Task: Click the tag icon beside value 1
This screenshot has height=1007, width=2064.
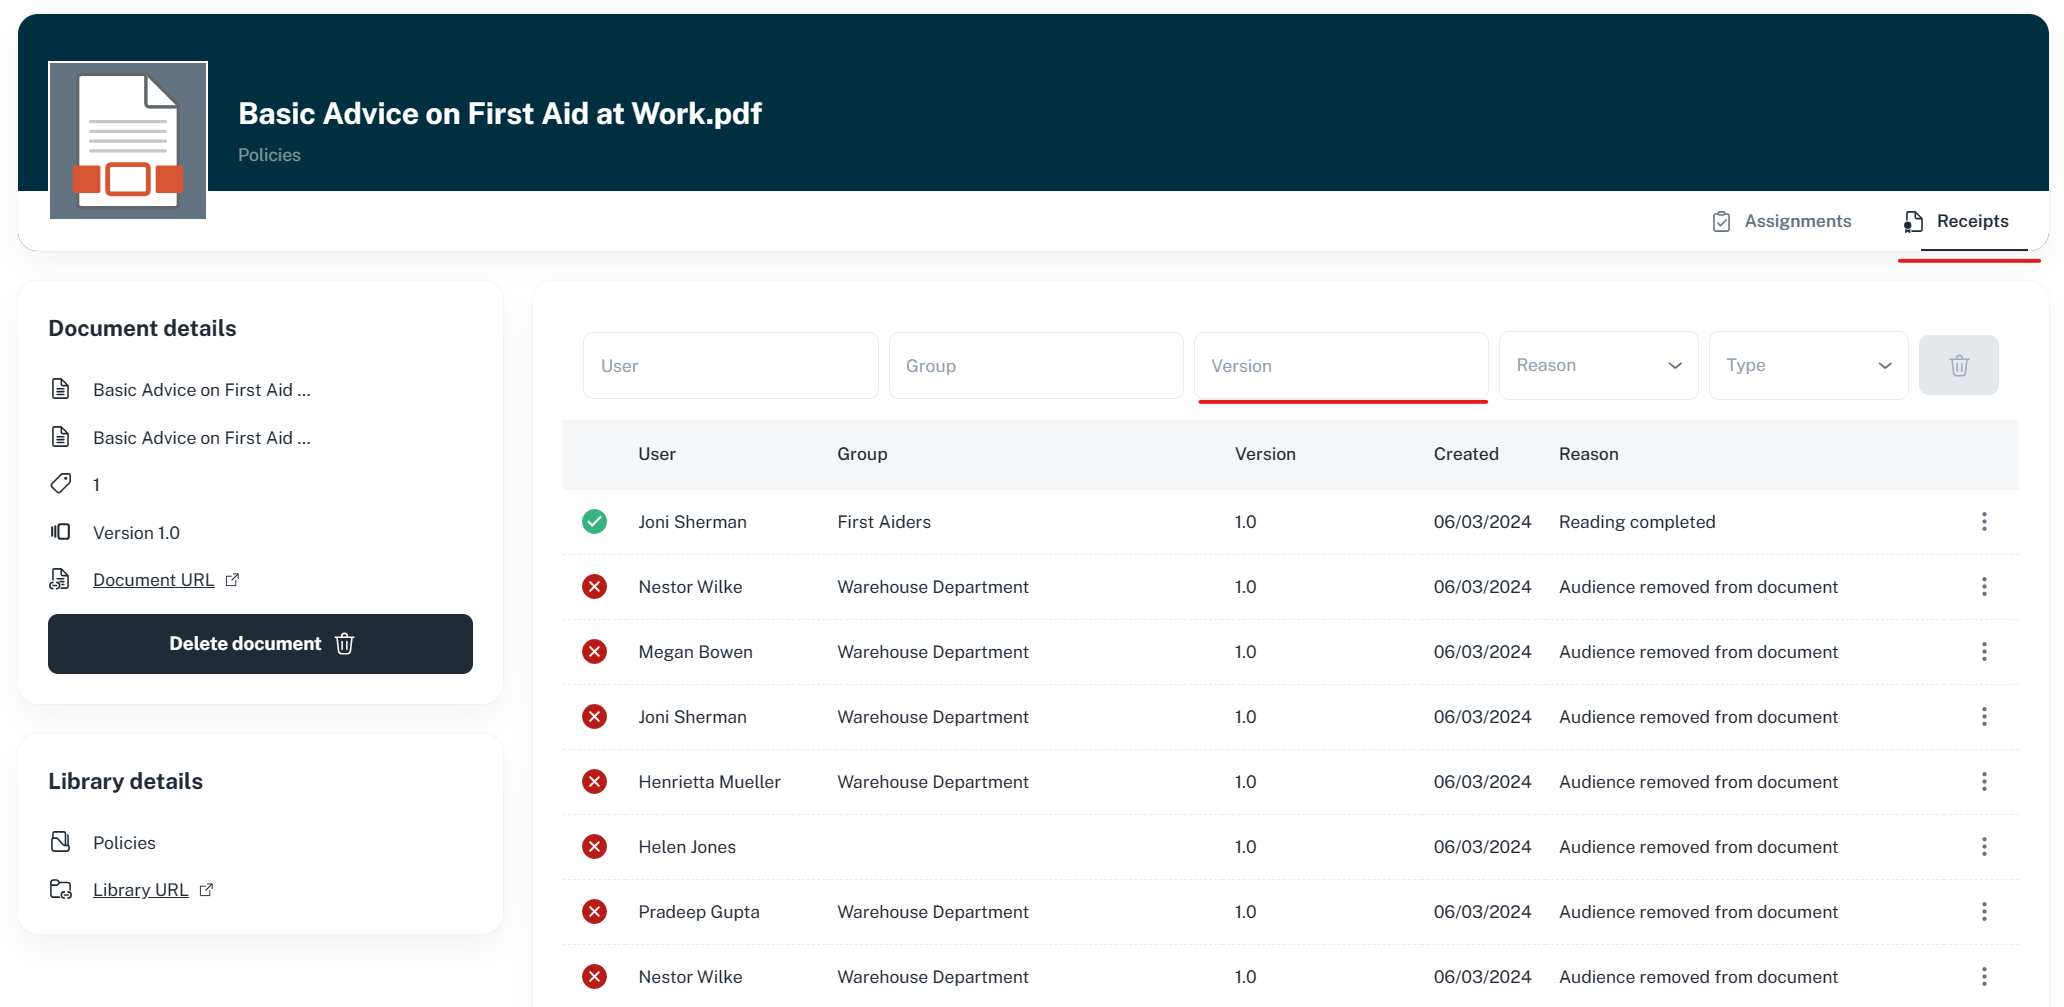Action: tap(61, 484)
